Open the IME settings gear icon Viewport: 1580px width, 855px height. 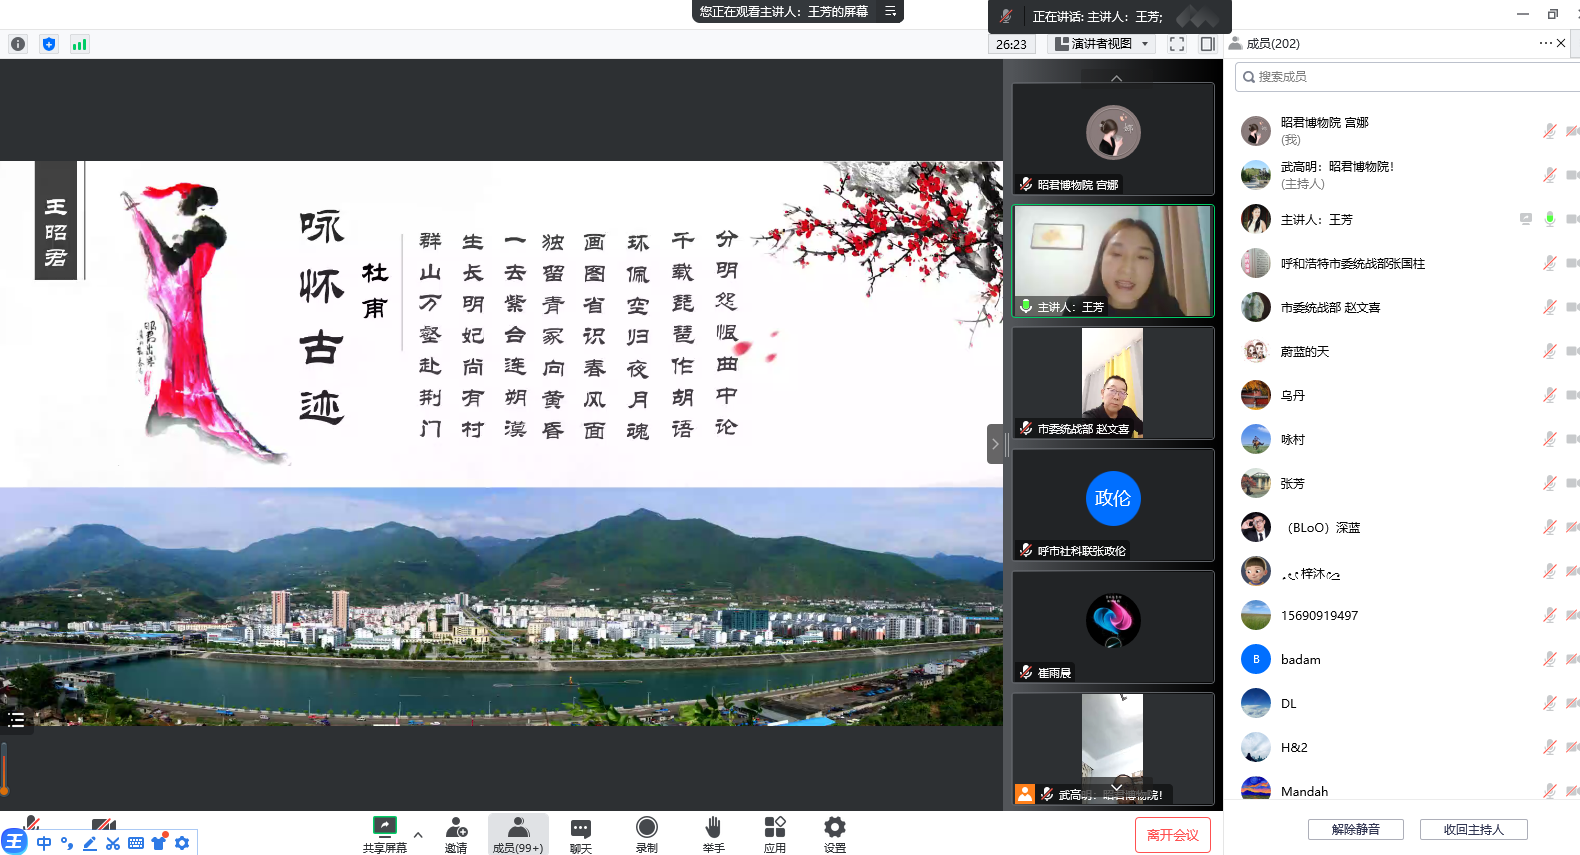point(181,843)
